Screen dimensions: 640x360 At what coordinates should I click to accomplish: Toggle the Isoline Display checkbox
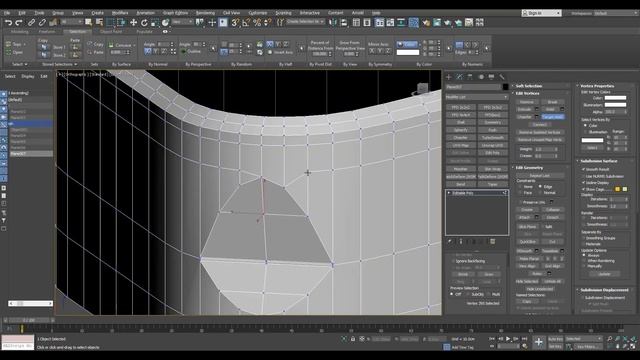[583, 182]
